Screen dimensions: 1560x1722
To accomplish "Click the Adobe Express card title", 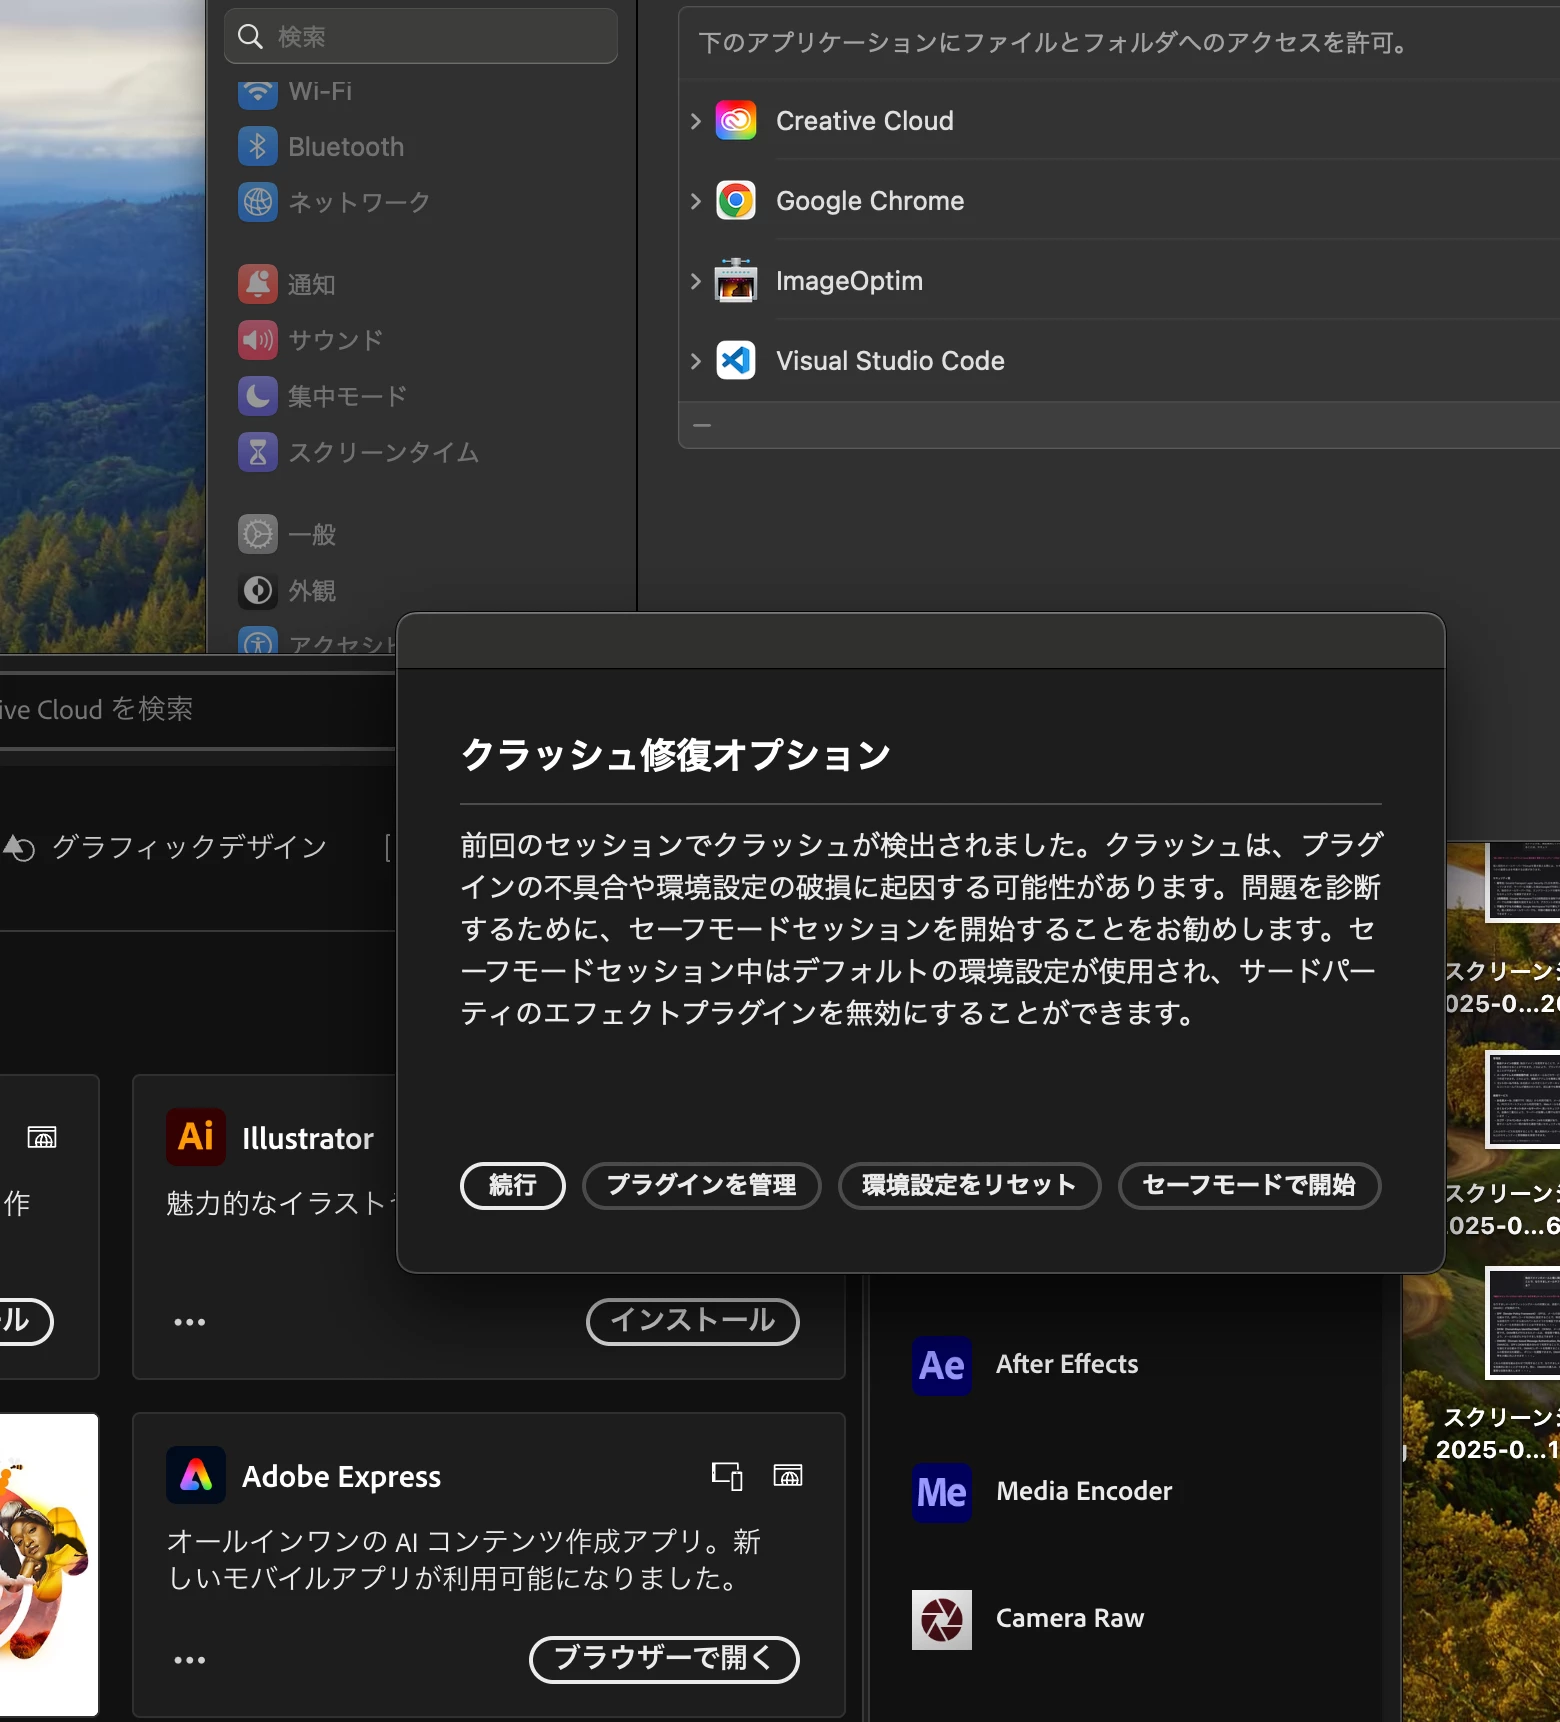I will tap(341, 1477).
